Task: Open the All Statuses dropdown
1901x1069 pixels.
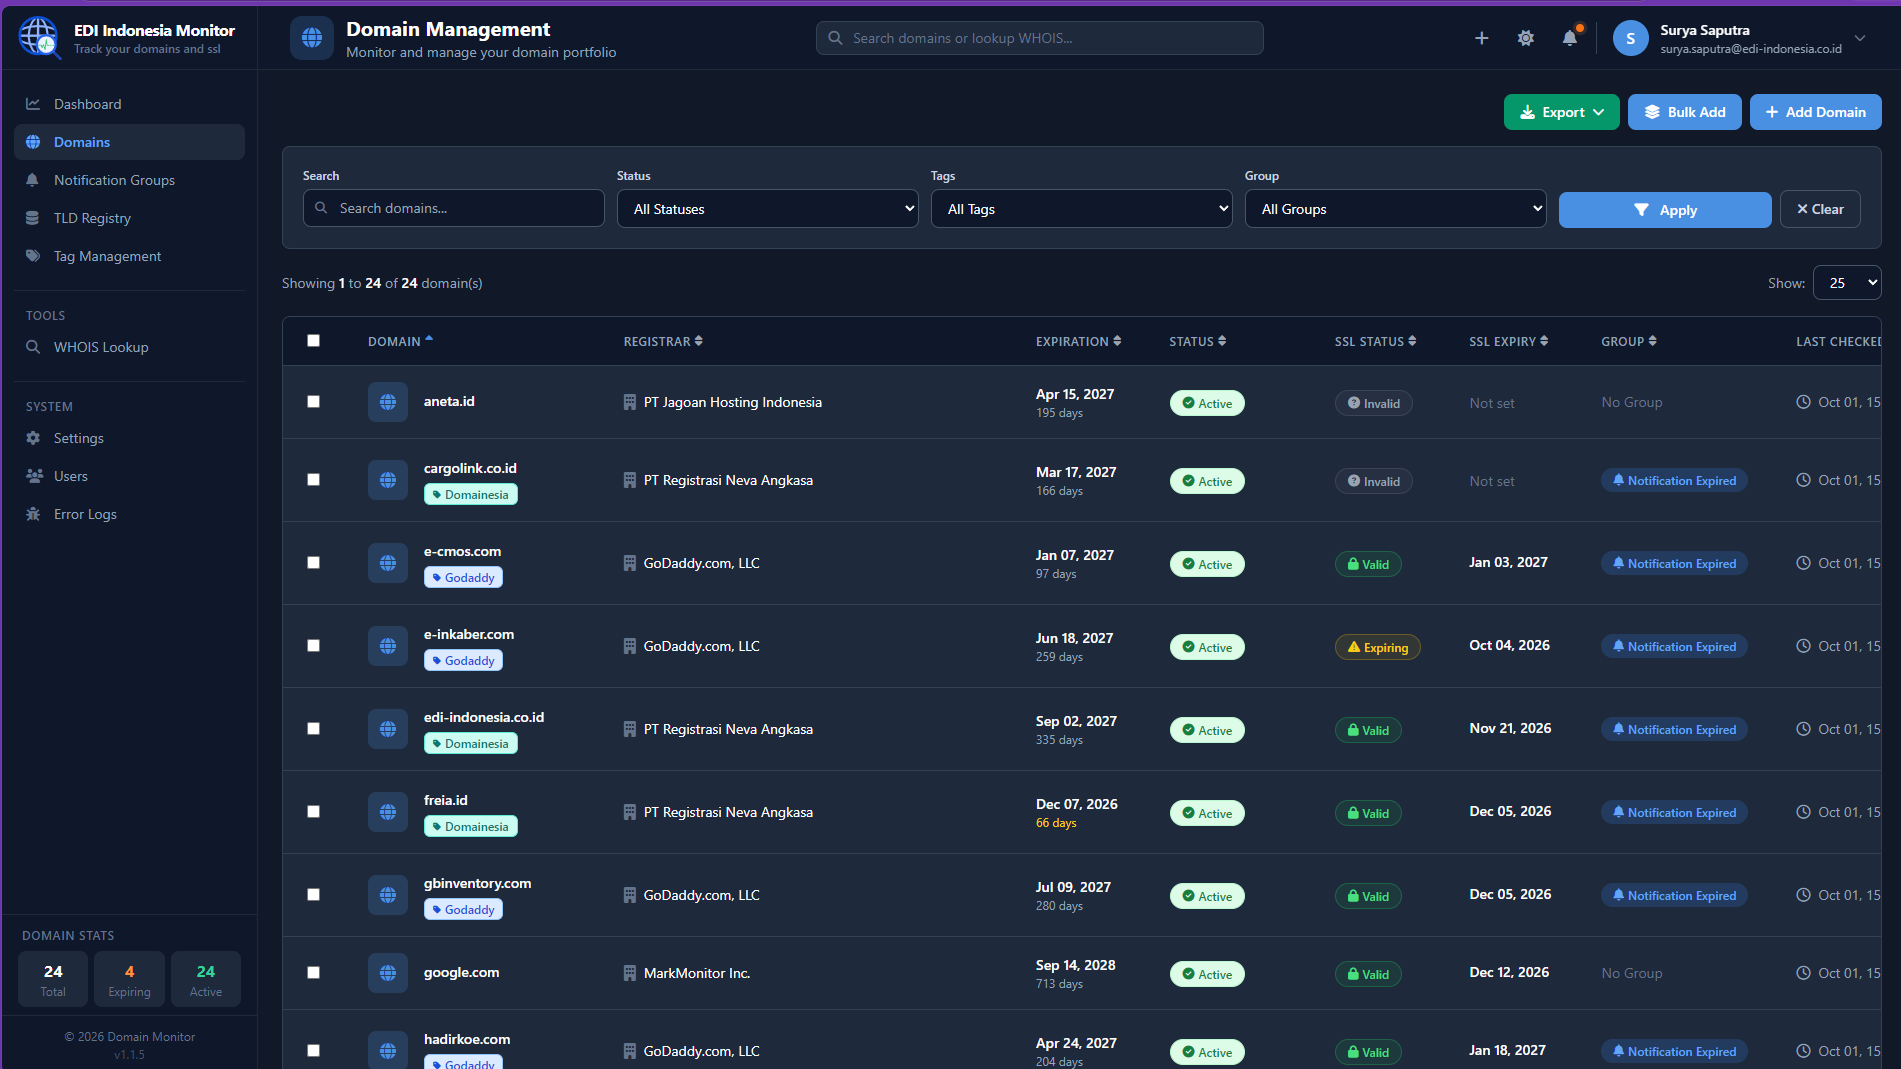Action: tap(768, 209)
